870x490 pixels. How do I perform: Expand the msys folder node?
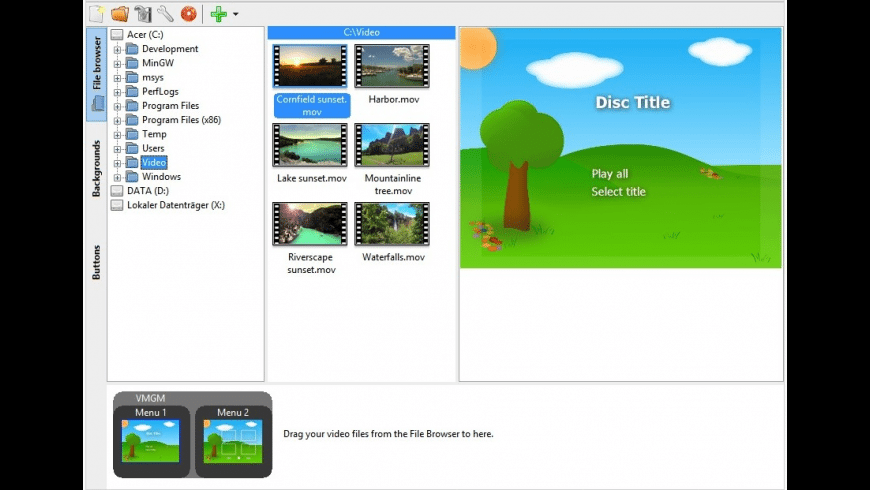(117, 78)
